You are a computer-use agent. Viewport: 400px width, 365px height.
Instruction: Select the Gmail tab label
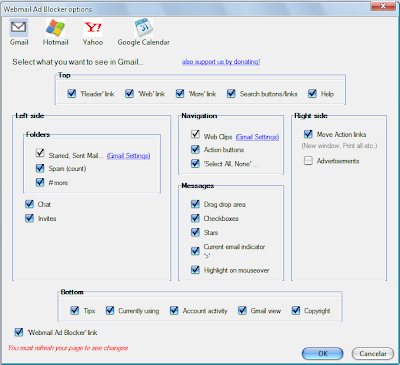pyautogui.click(x=19, y=42)
